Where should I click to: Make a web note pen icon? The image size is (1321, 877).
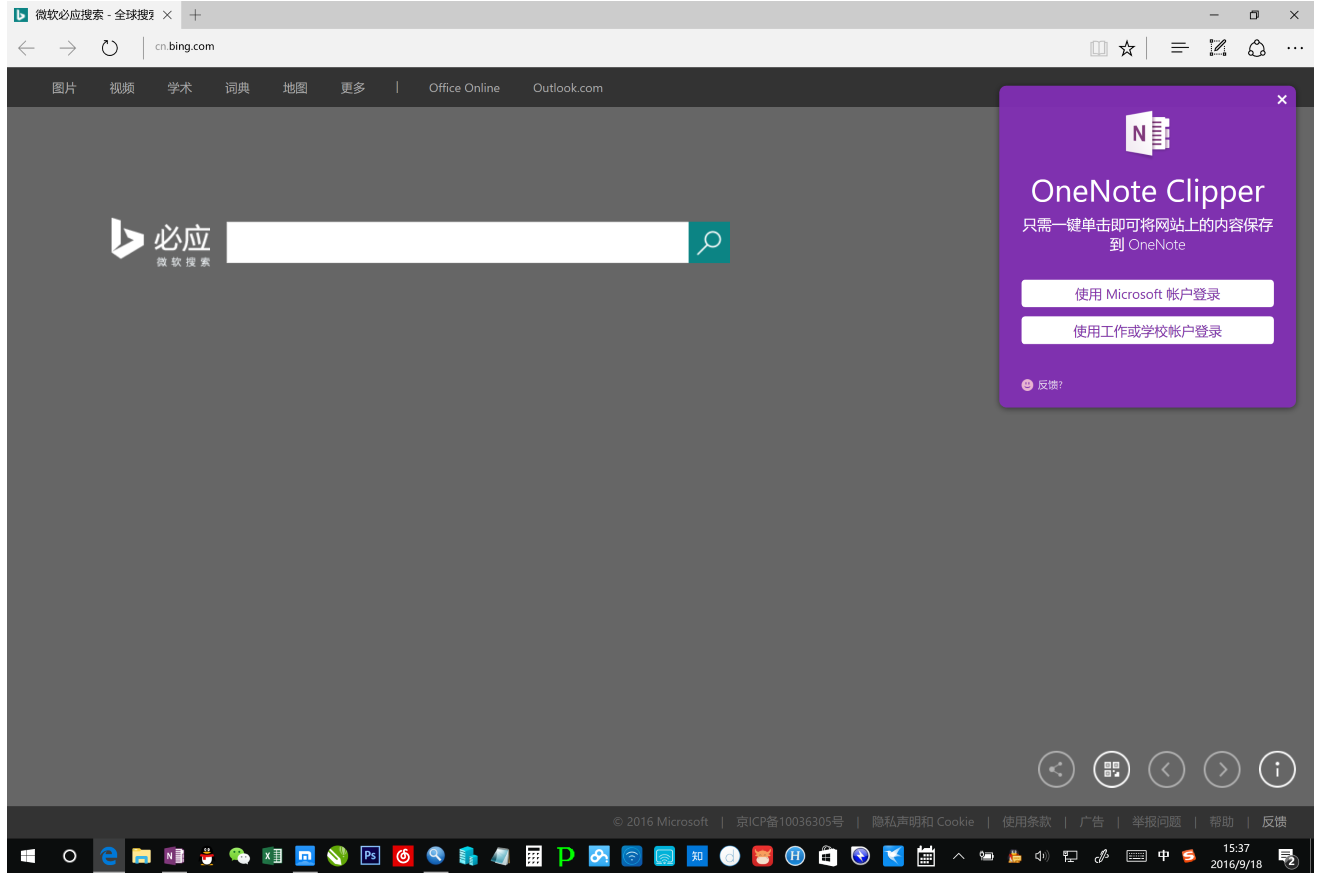point(1218,48)
